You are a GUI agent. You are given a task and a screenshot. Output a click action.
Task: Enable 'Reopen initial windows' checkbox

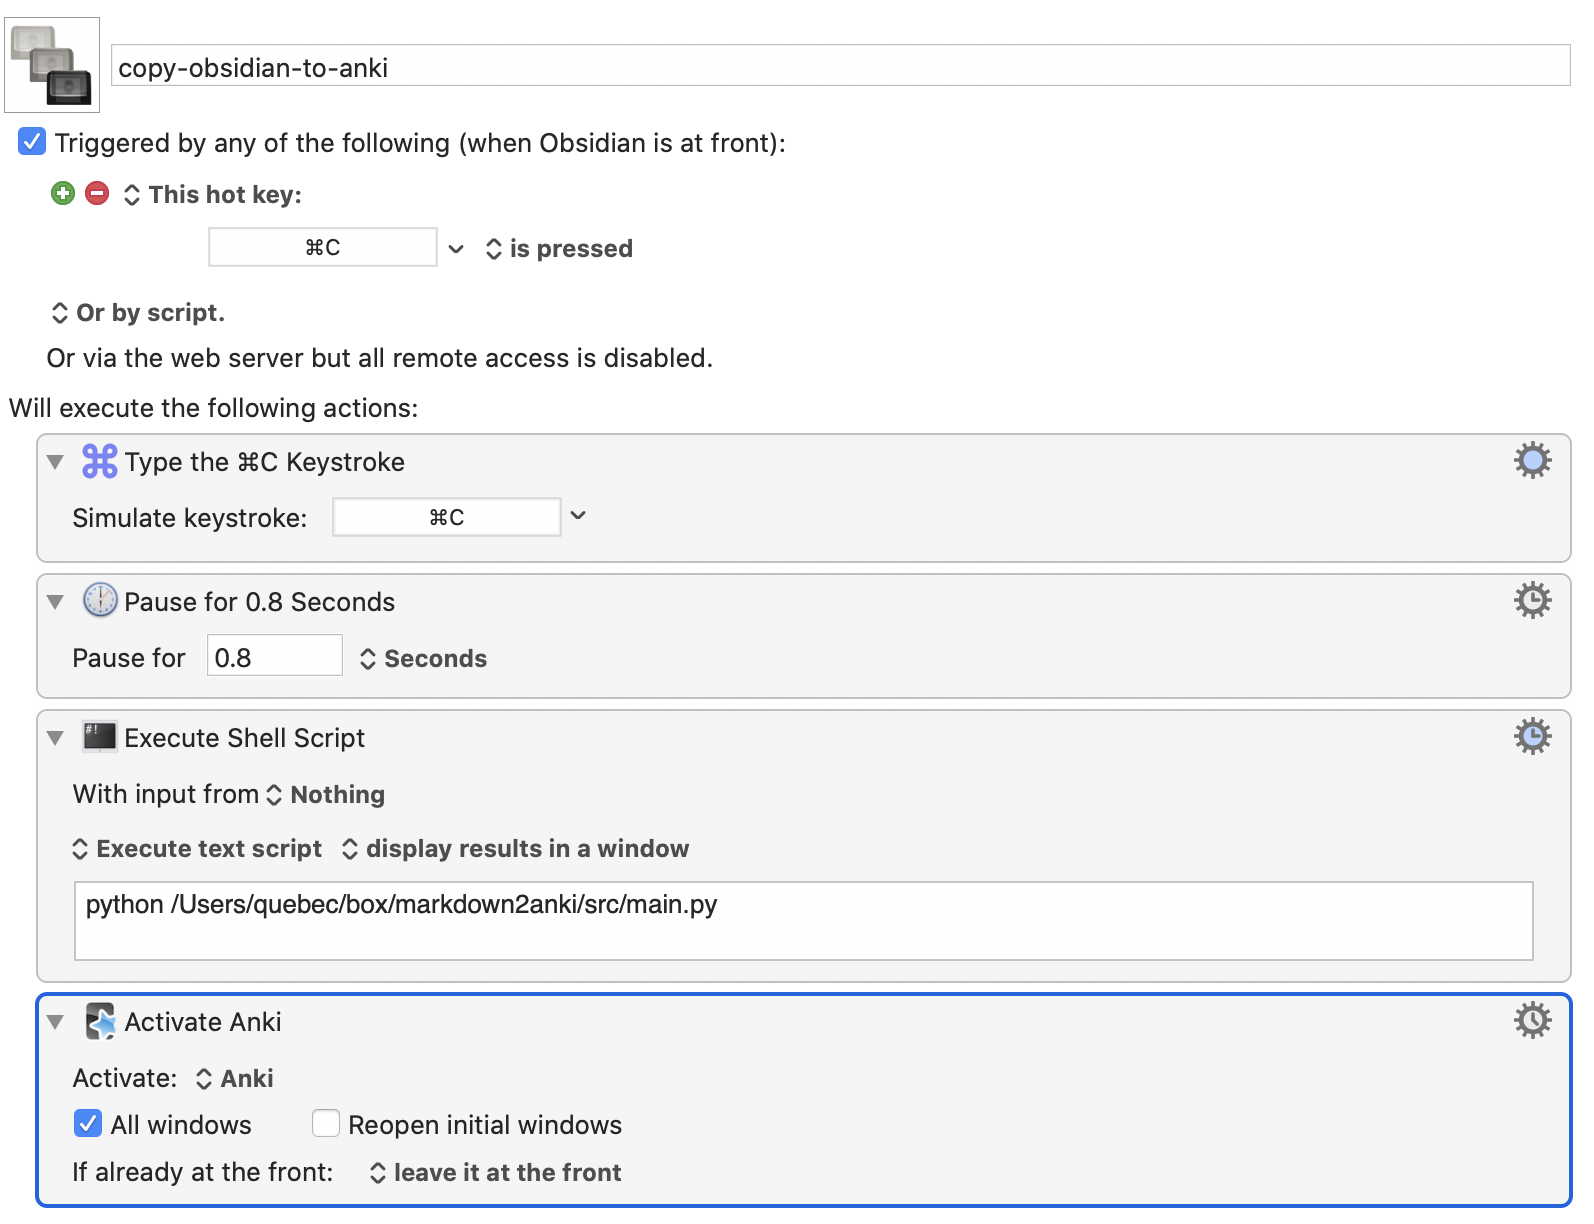(326, 1124)
